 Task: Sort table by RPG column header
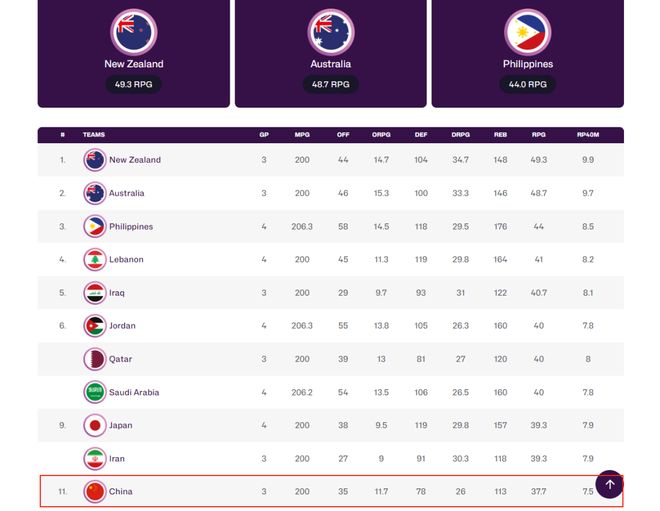point(538,135)
